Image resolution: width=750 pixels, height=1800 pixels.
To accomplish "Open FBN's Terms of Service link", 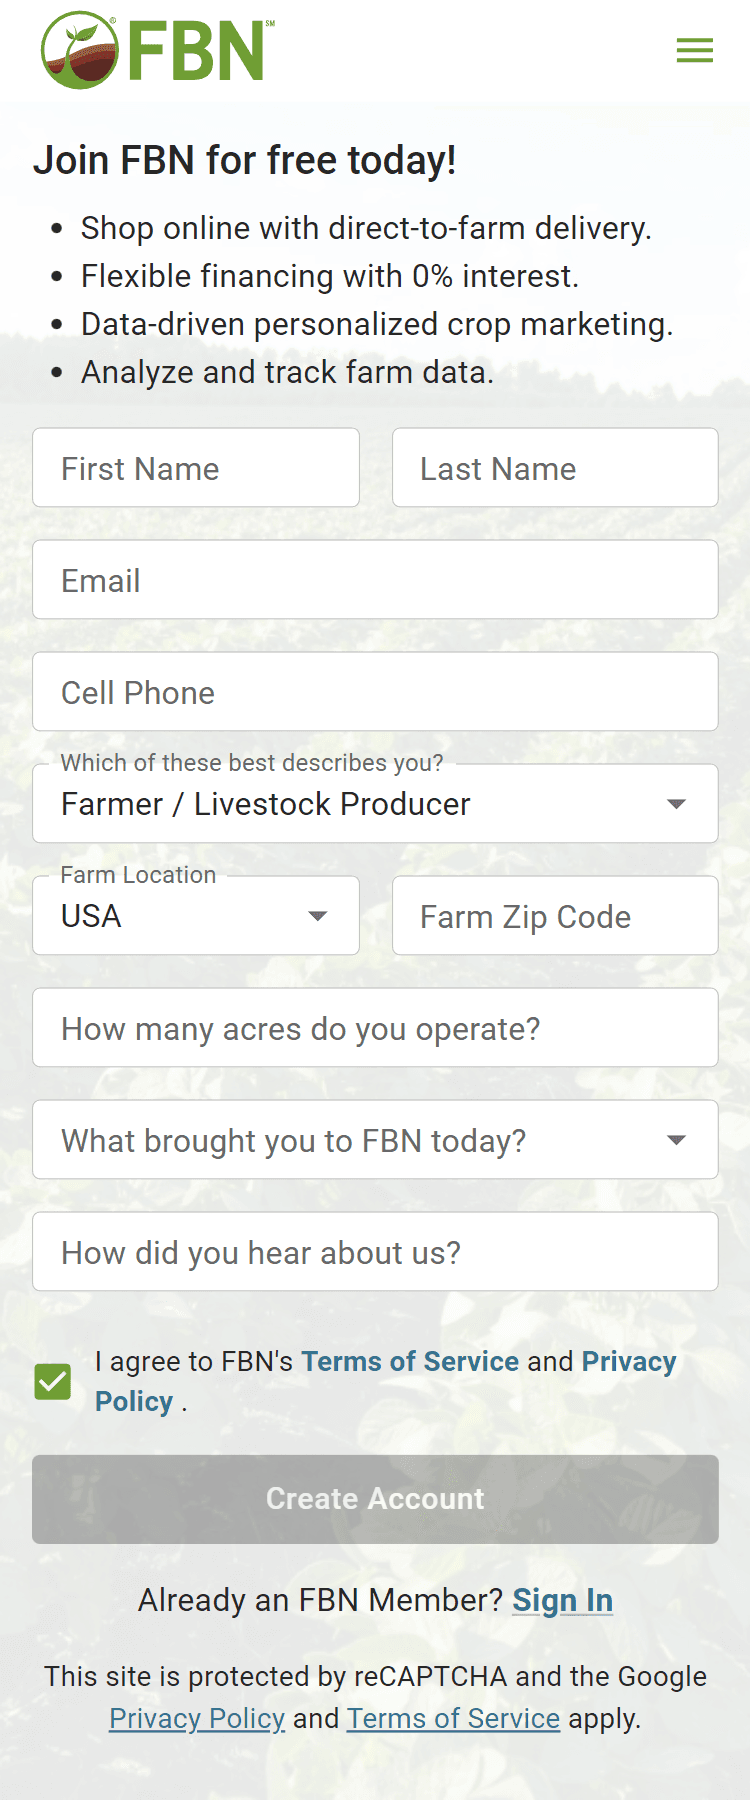I will tap(410, 1362).
